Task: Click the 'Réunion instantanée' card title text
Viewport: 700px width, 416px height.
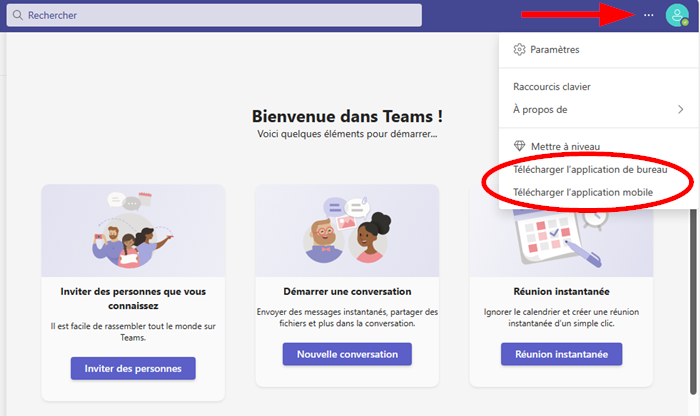Action: 562,291
